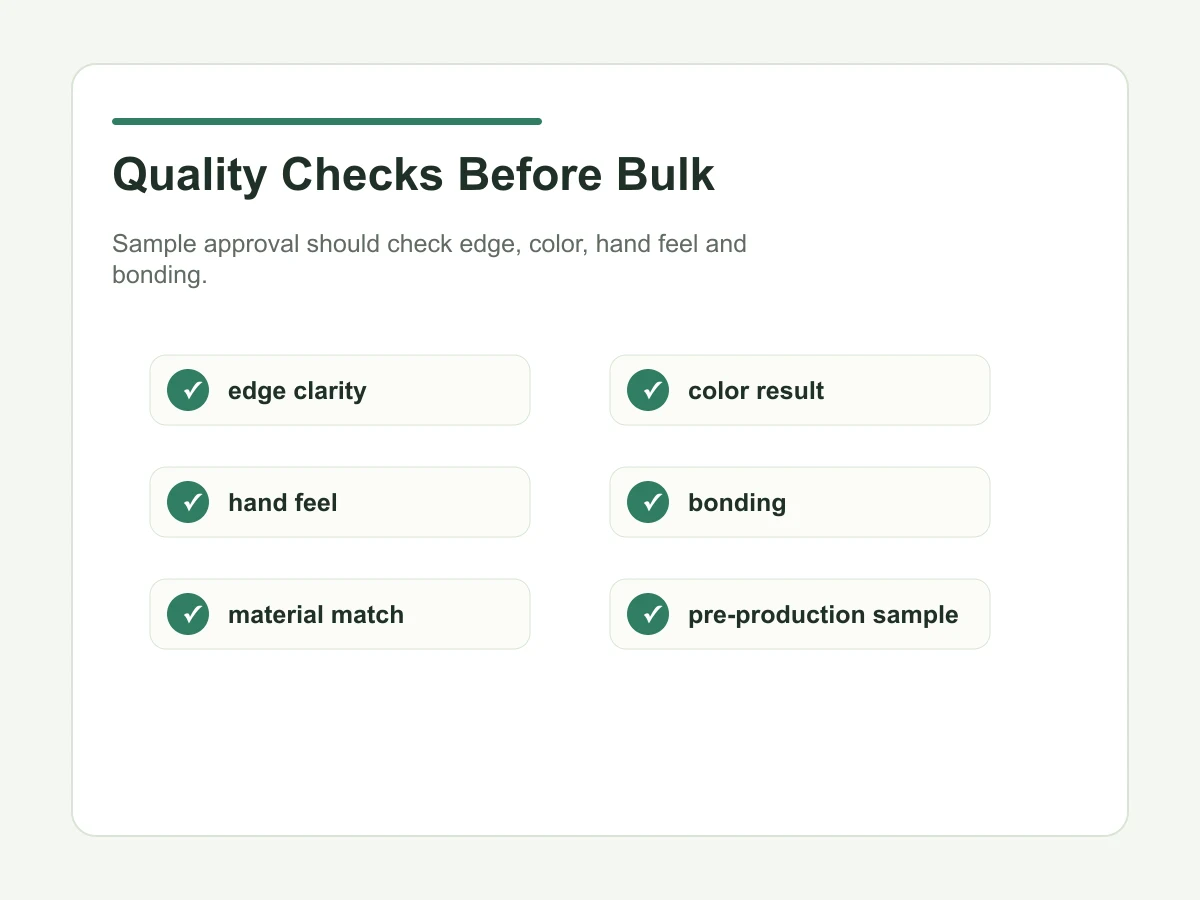Click the checkmark icon beside edge clarity

(x=188, y=390)
